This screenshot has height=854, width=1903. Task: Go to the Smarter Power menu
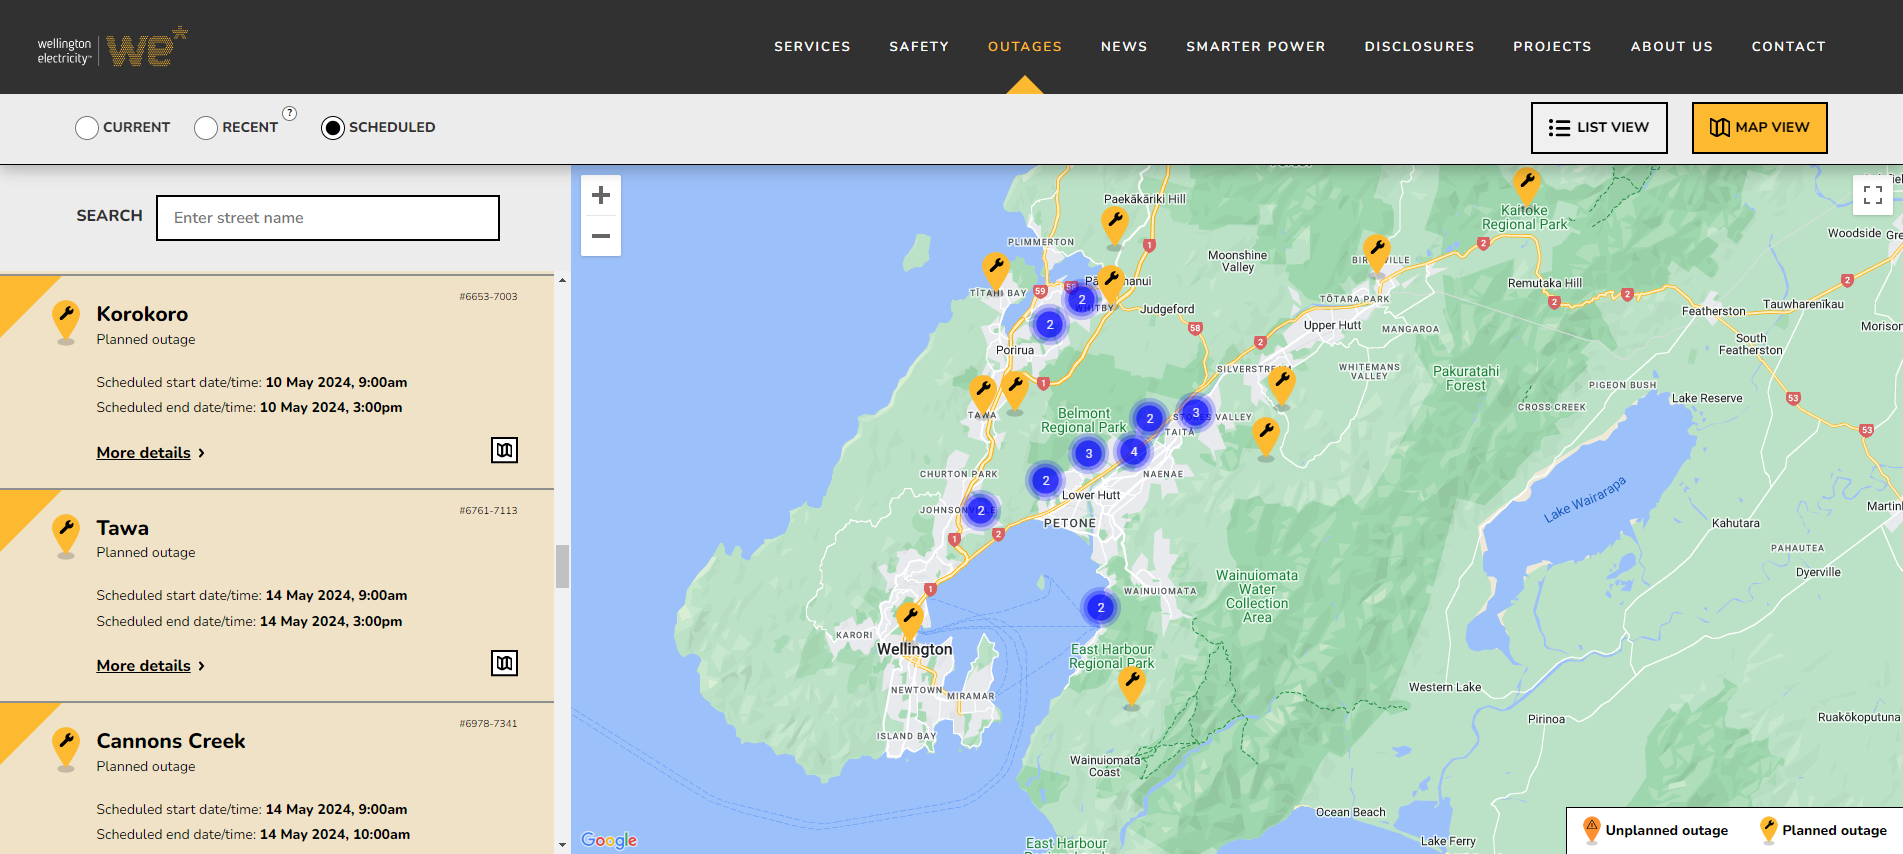(x=1255, y=47)
